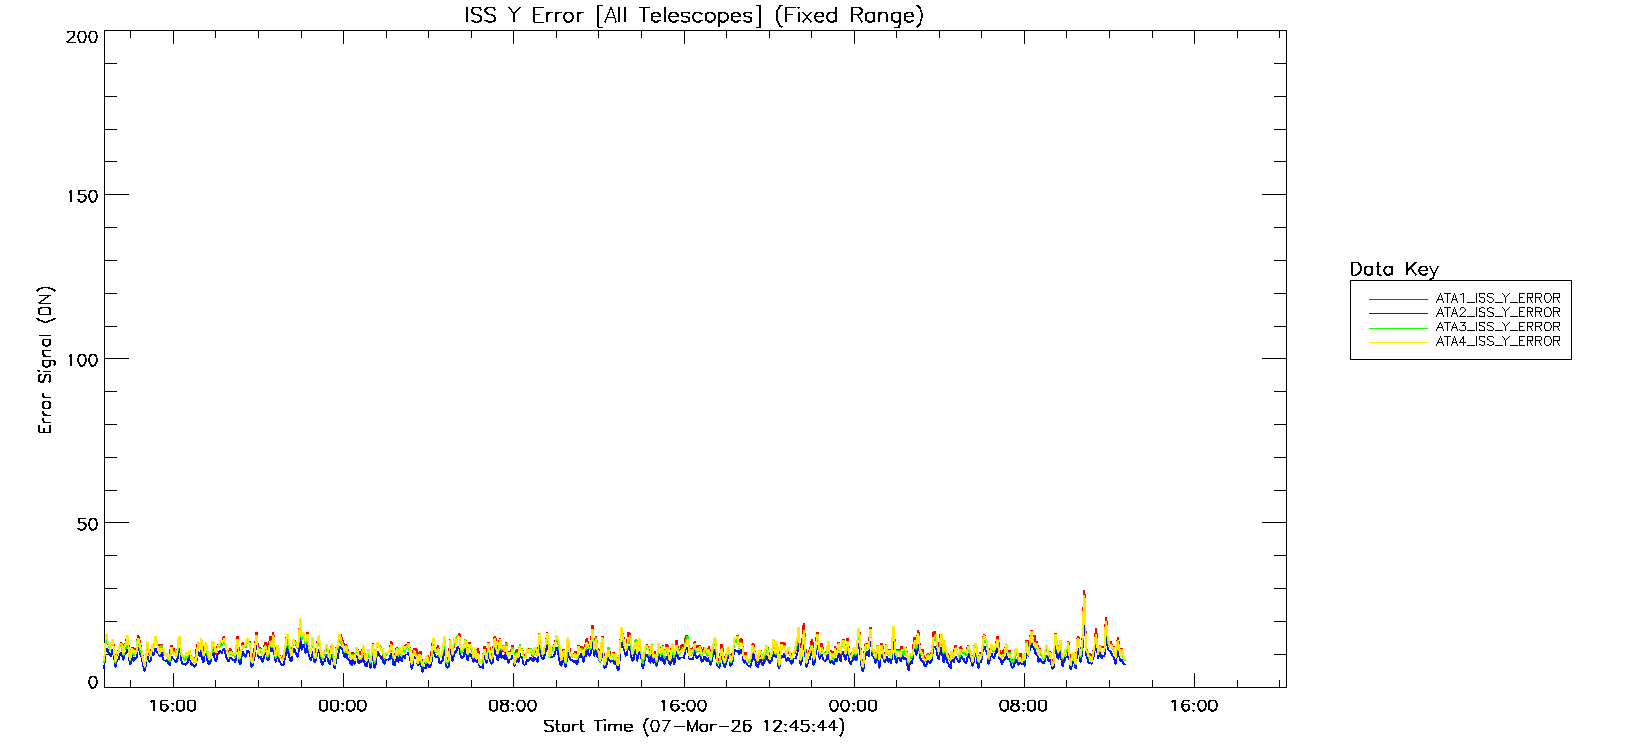
Task: Click the green line sample for ATA3
Action: pyautogui.click(x=1398, y=328)
